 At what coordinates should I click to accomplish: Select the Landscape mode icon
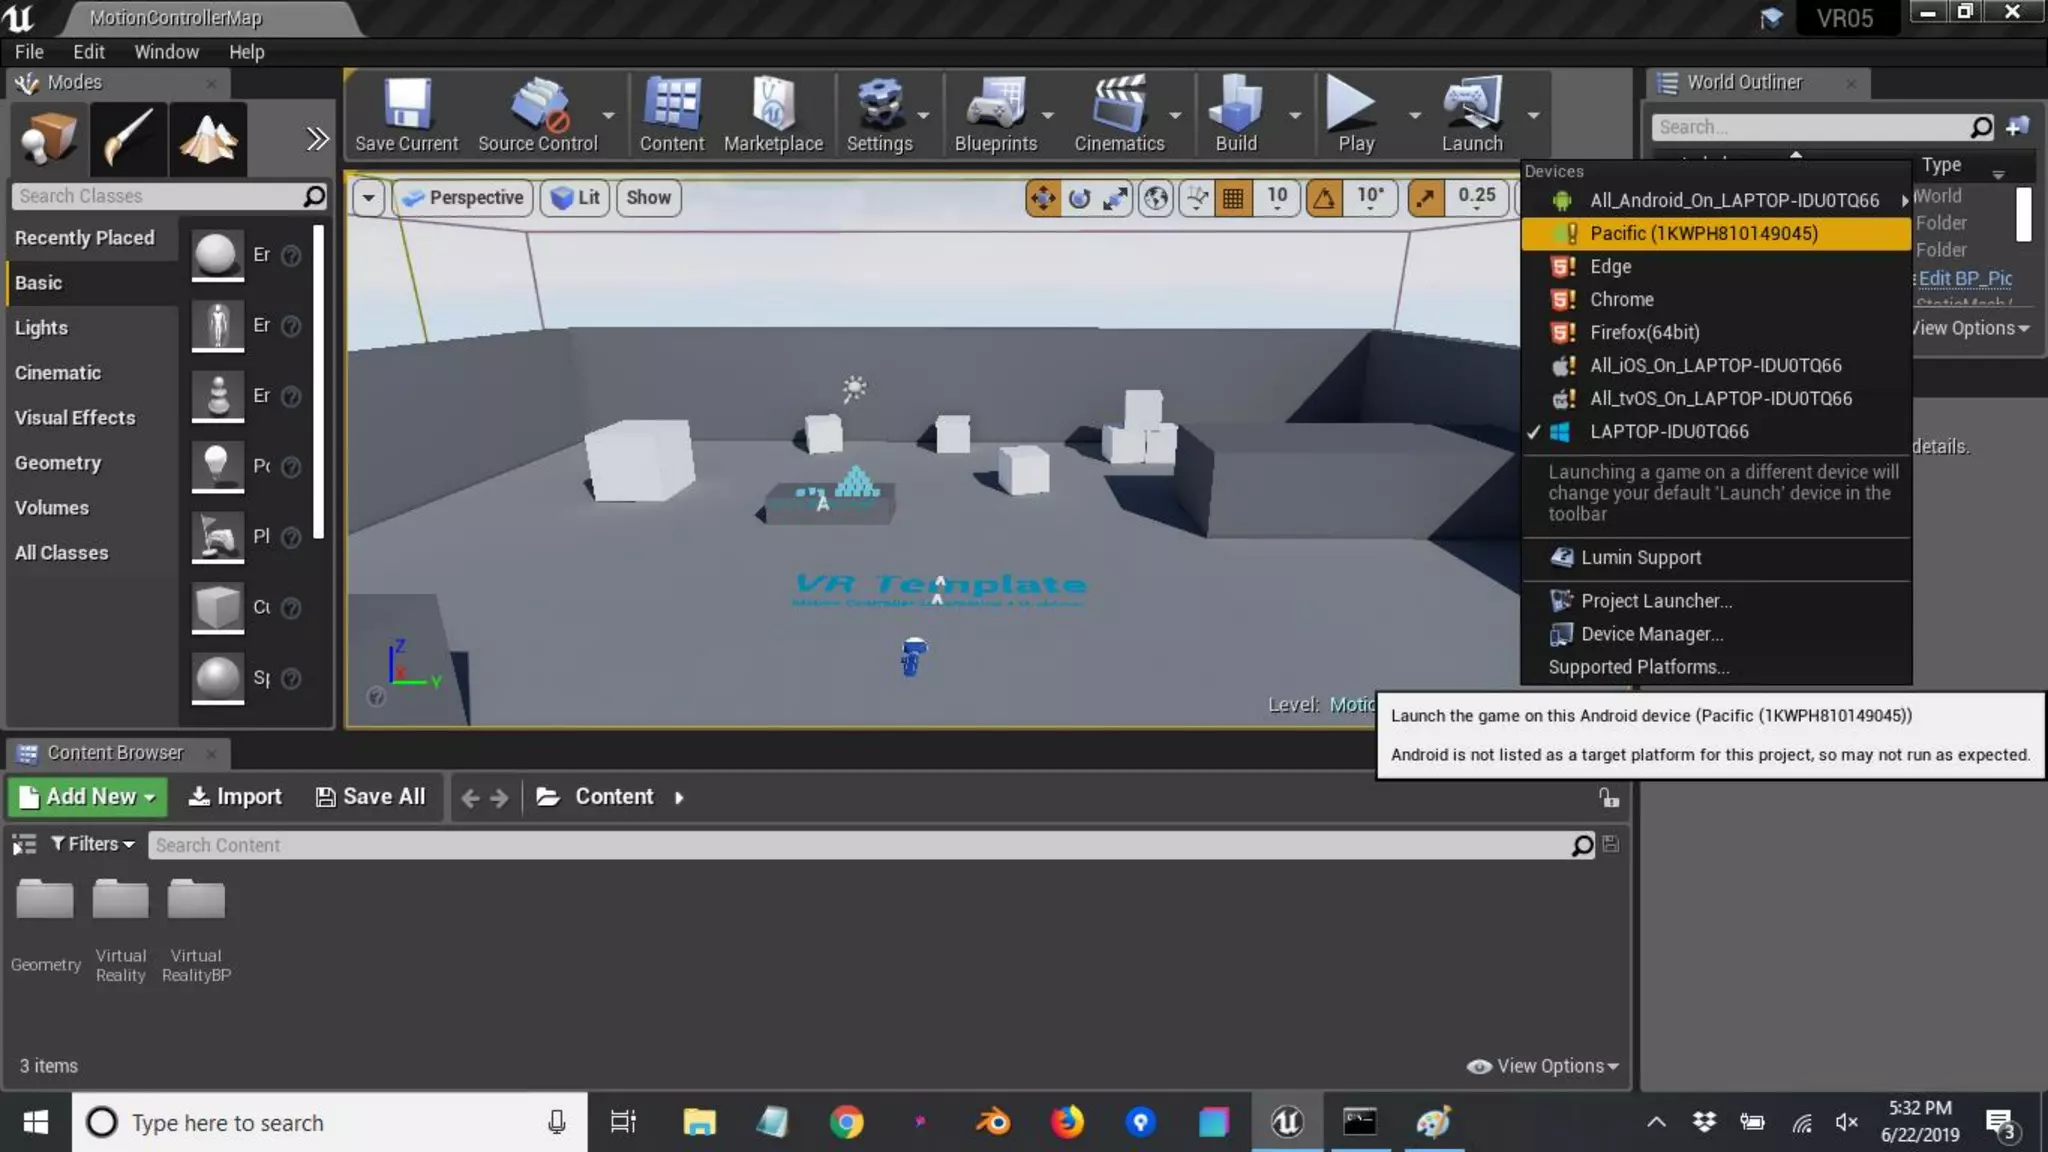[x=207, y=138]
